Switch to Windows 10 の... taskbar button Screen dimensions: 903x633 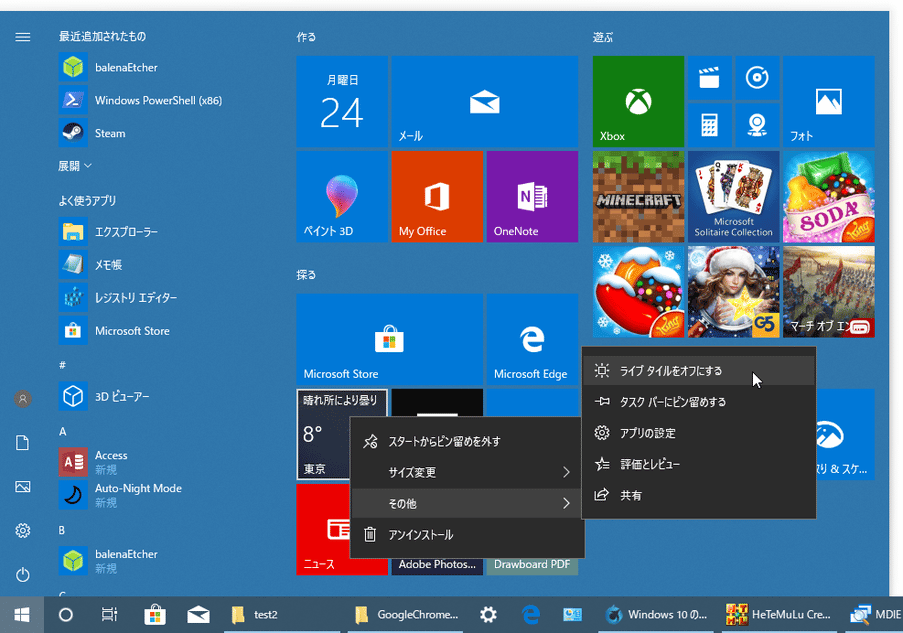pyautogui.click(x=655, y=615)
